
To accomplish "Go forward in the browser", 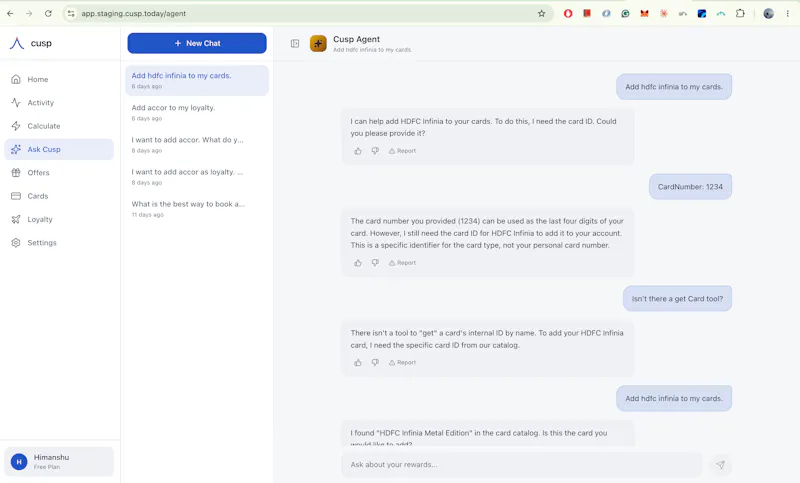I will click(x=29, y=14).
